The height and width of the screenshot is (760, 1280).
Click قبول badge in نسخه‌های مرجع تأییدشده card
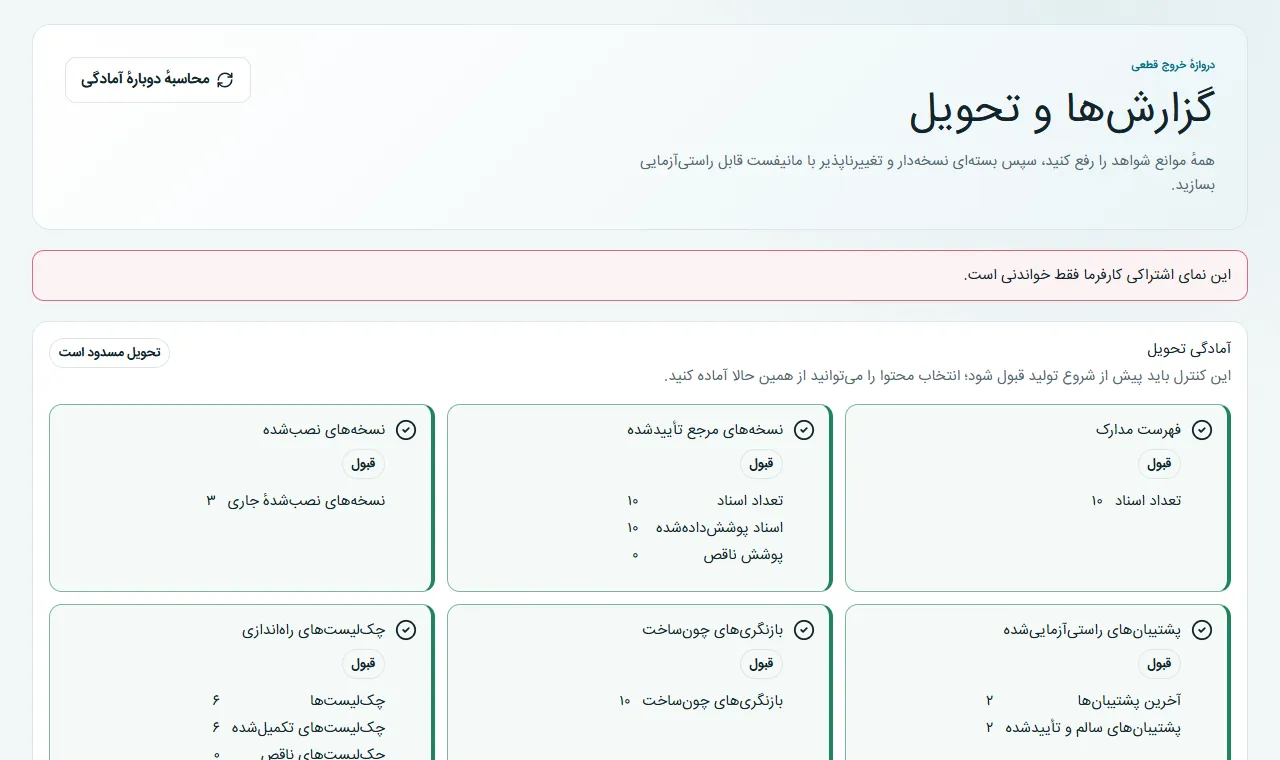coord(761,464)
